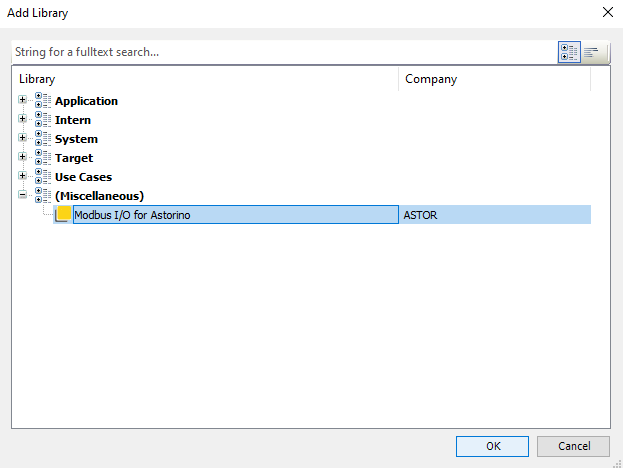624x468 pixels.
Task: Click the yellow Modbus library icon
Action: tap(63, 214)
